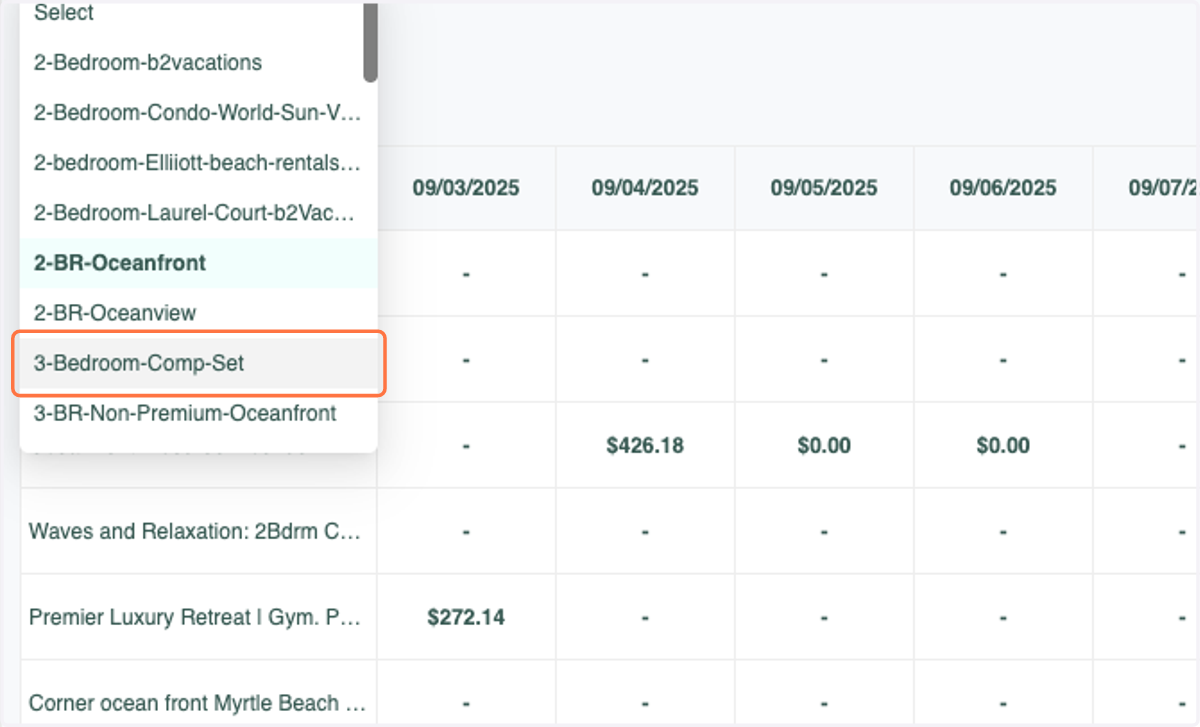Screen dimensions: 1200x727
Task: Click the 09/05/2025 column header
Action: [824, 188]
